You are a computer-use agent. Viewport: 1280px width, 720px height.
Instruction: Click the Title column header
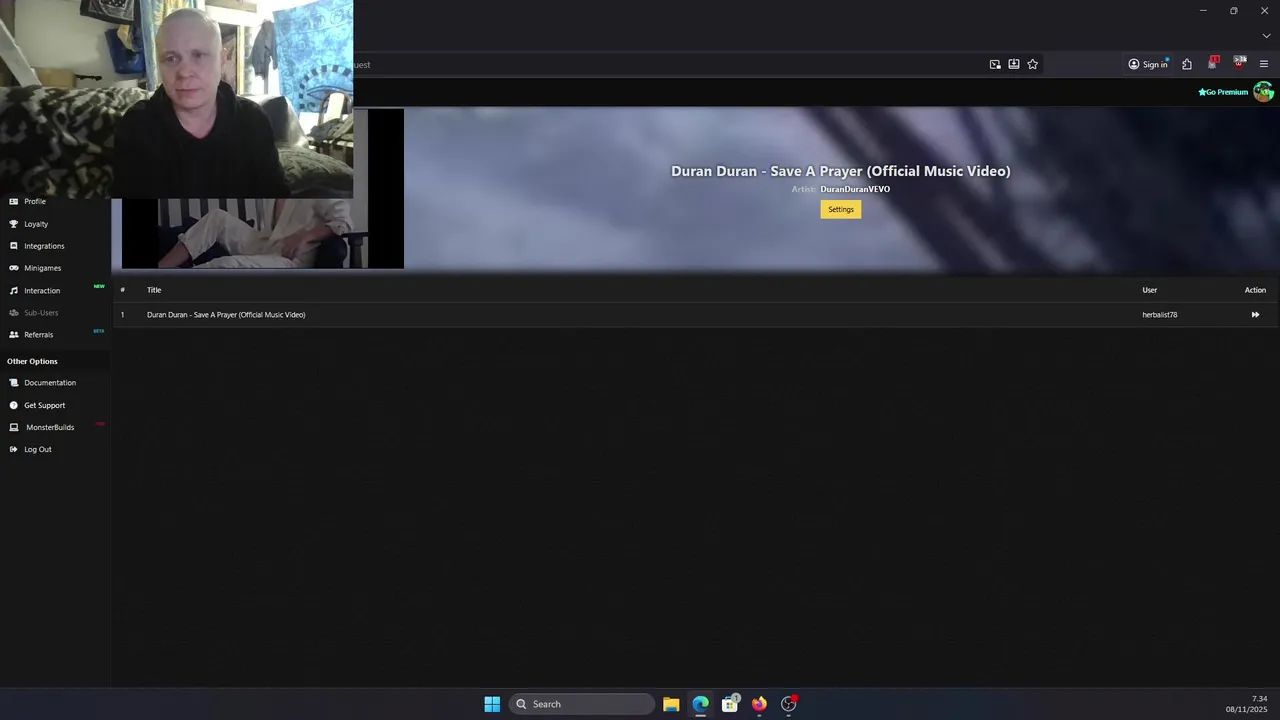coord(154,290)
